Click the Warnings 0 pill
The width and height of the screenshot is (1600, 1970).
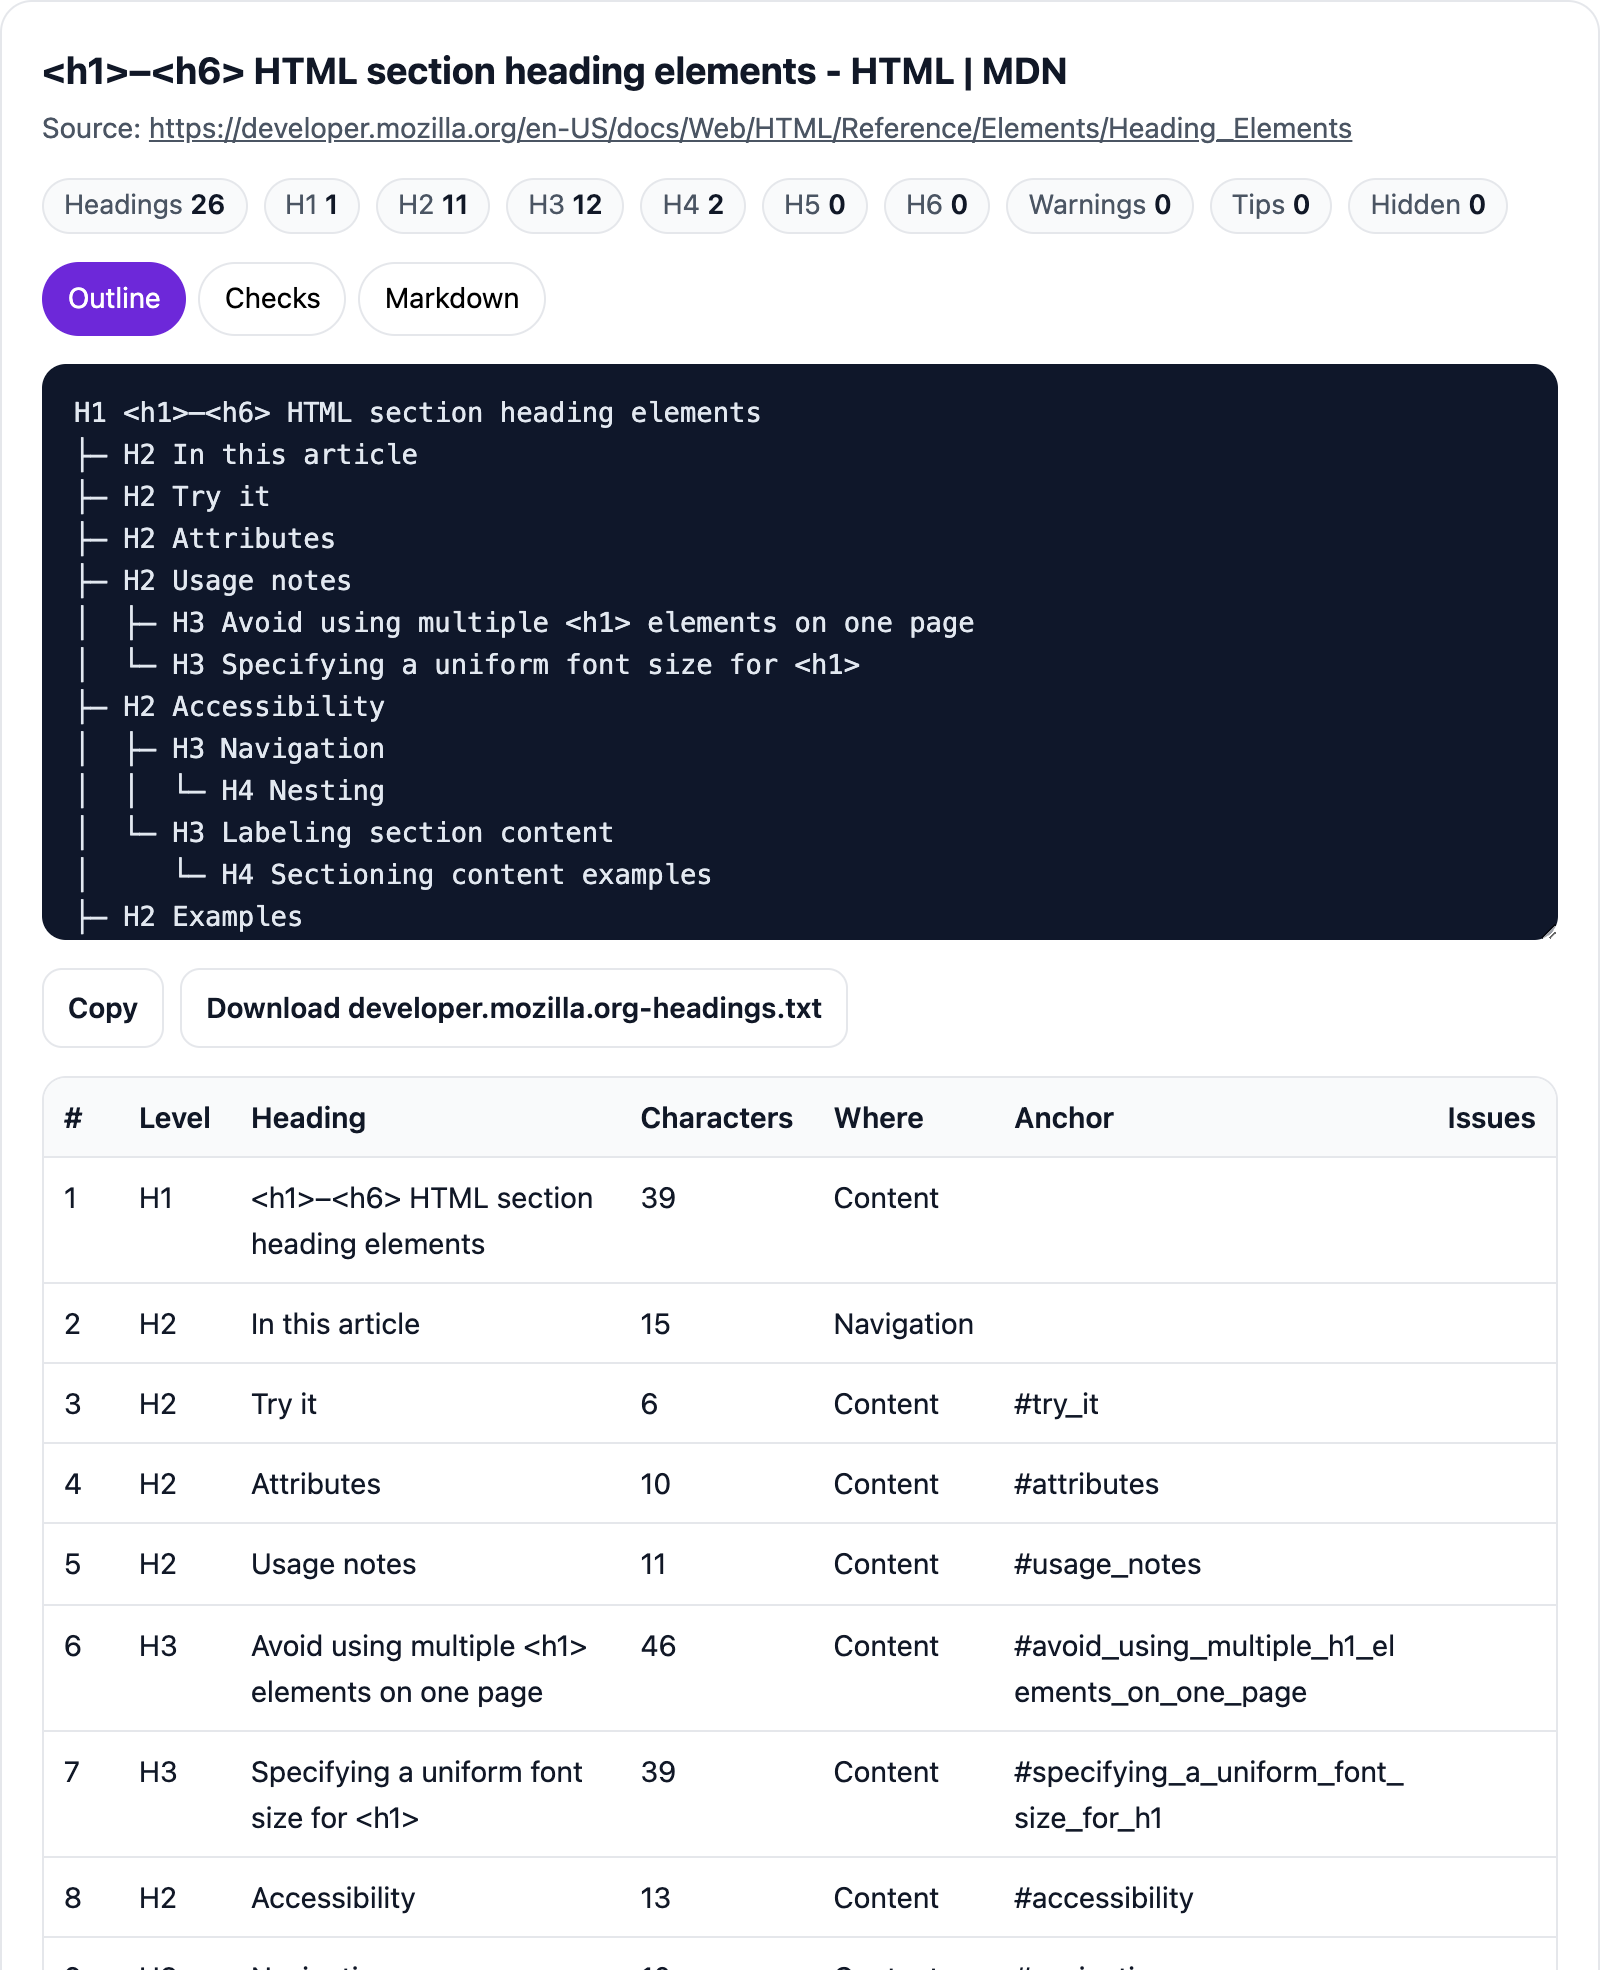click(1100, 205)
